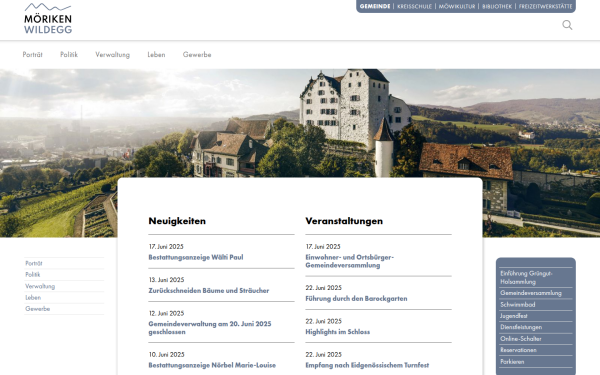The image size is (600, 375).
Task: Click the 12. Juni 2025 news date
Action: pos(166,313)
